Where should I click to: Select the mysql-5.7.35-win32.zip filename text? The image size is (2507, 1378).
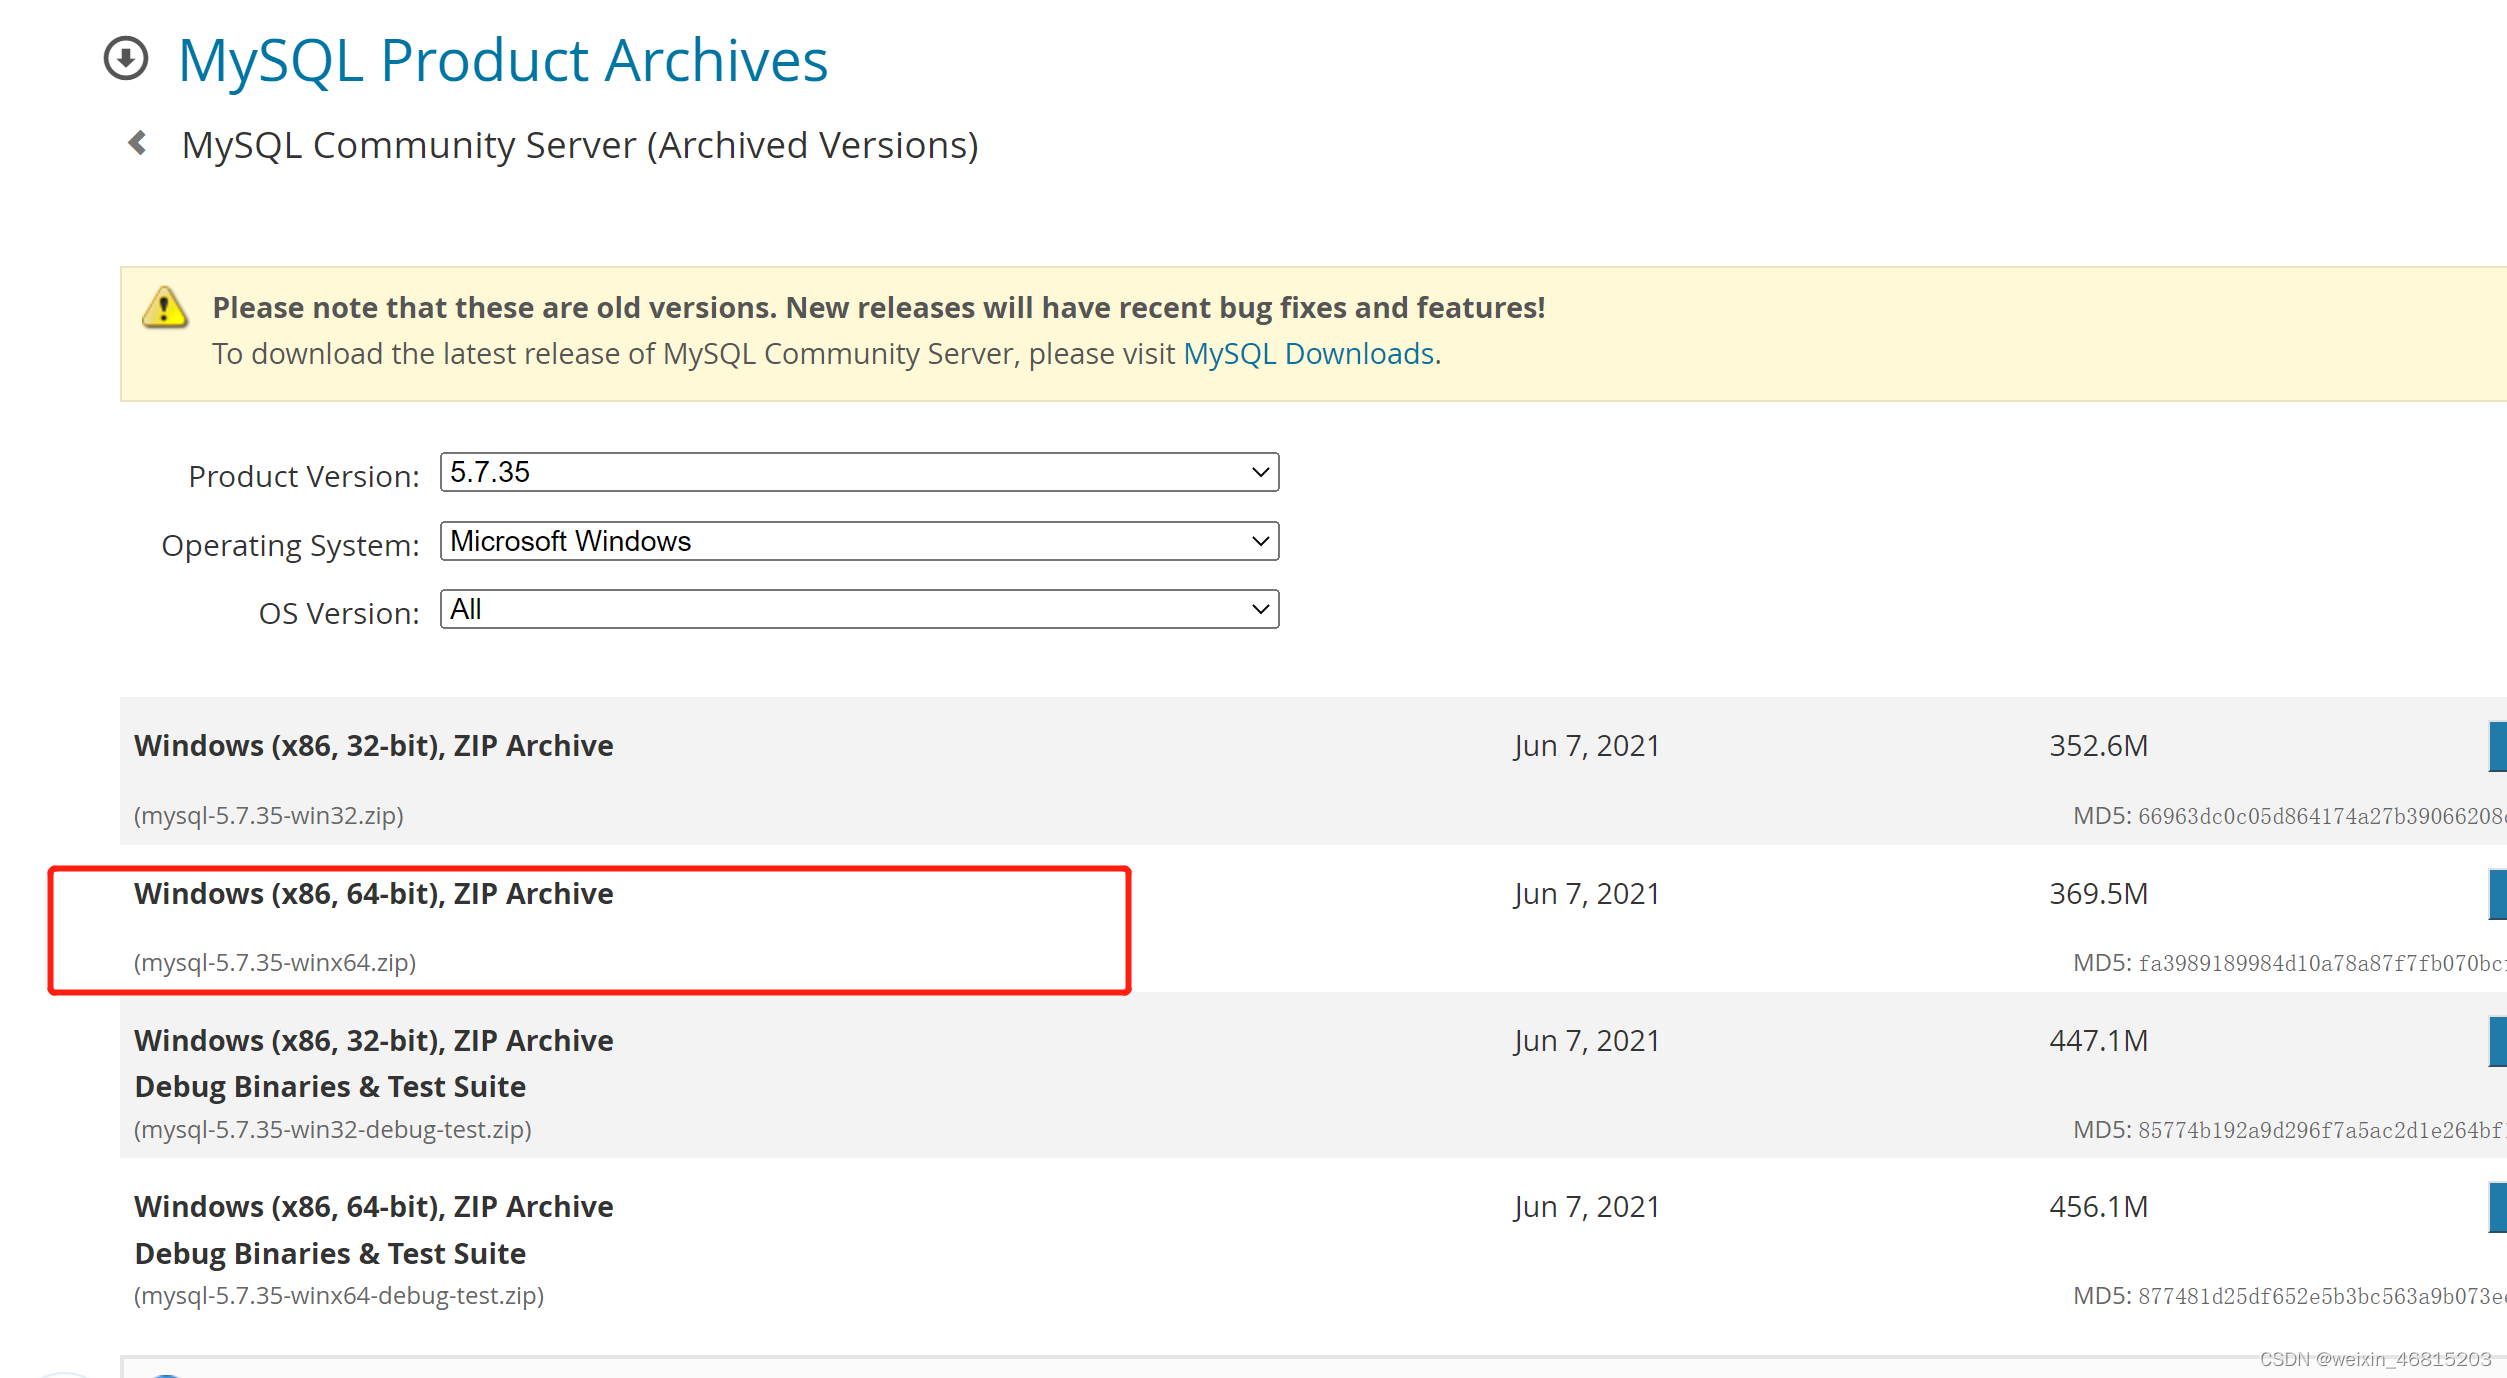point(269,815)
